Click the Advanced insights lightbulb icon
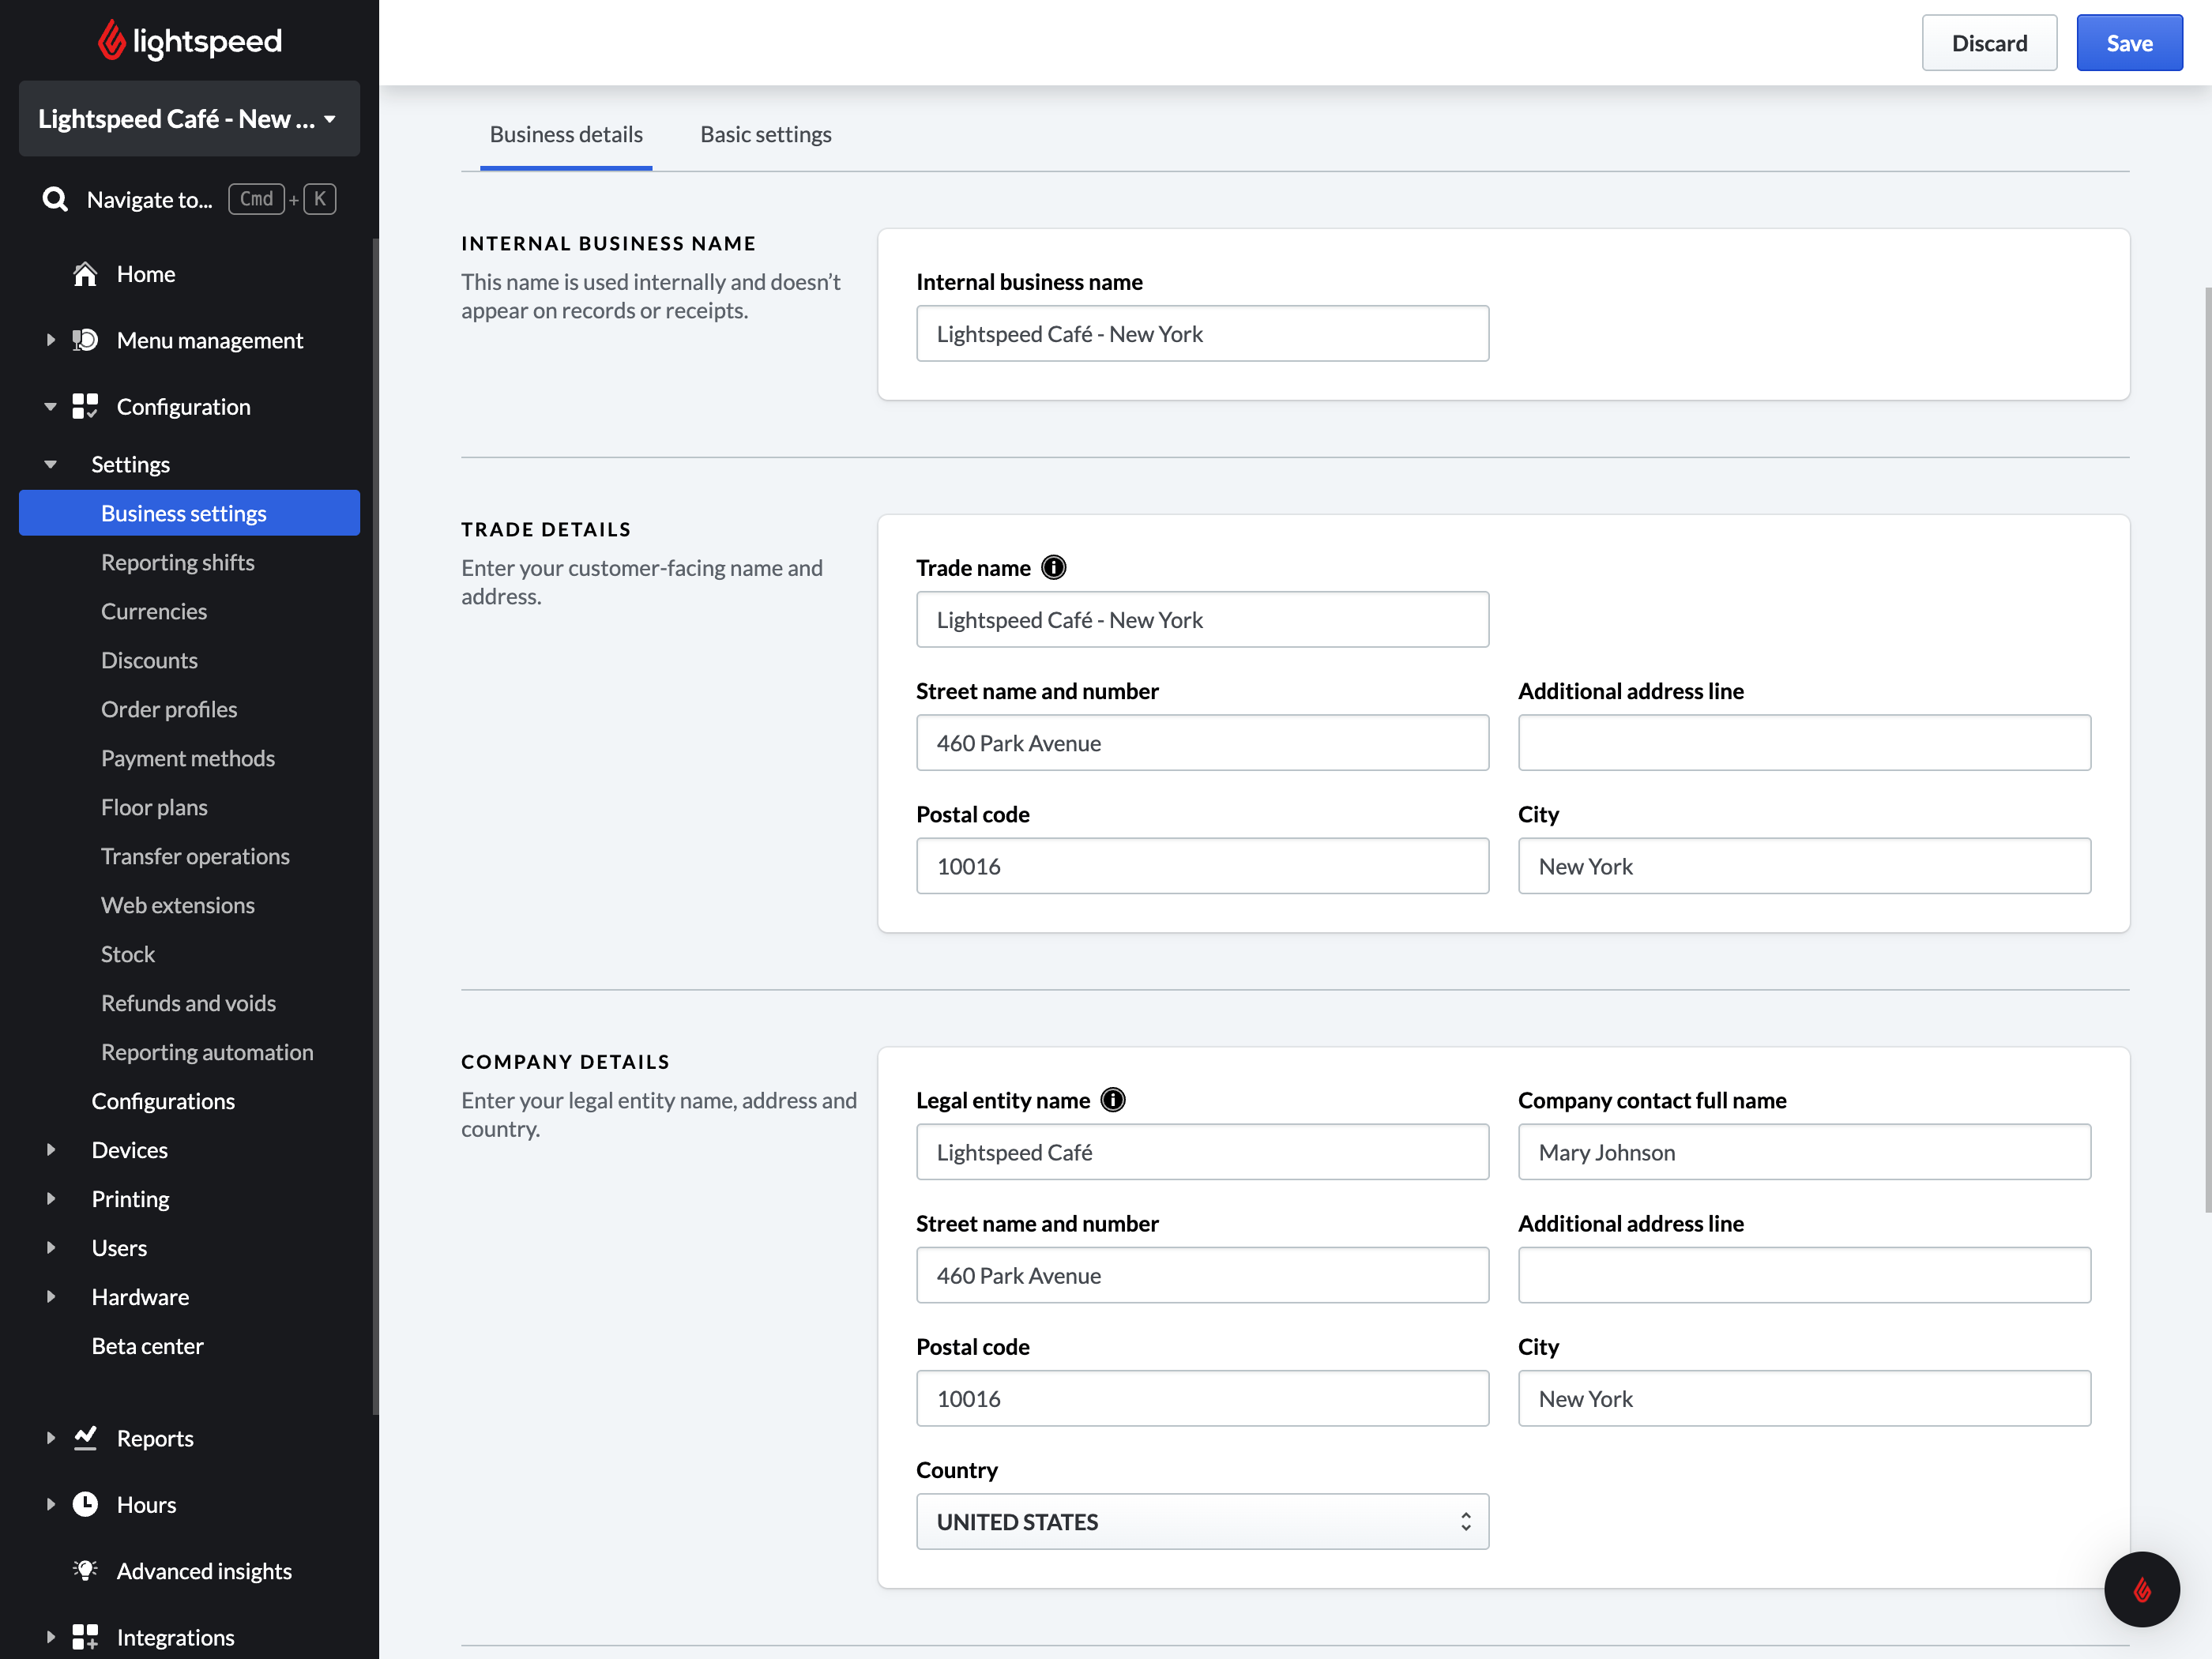This screenshot has width=2212, height=1659. tap(85, 1571)
